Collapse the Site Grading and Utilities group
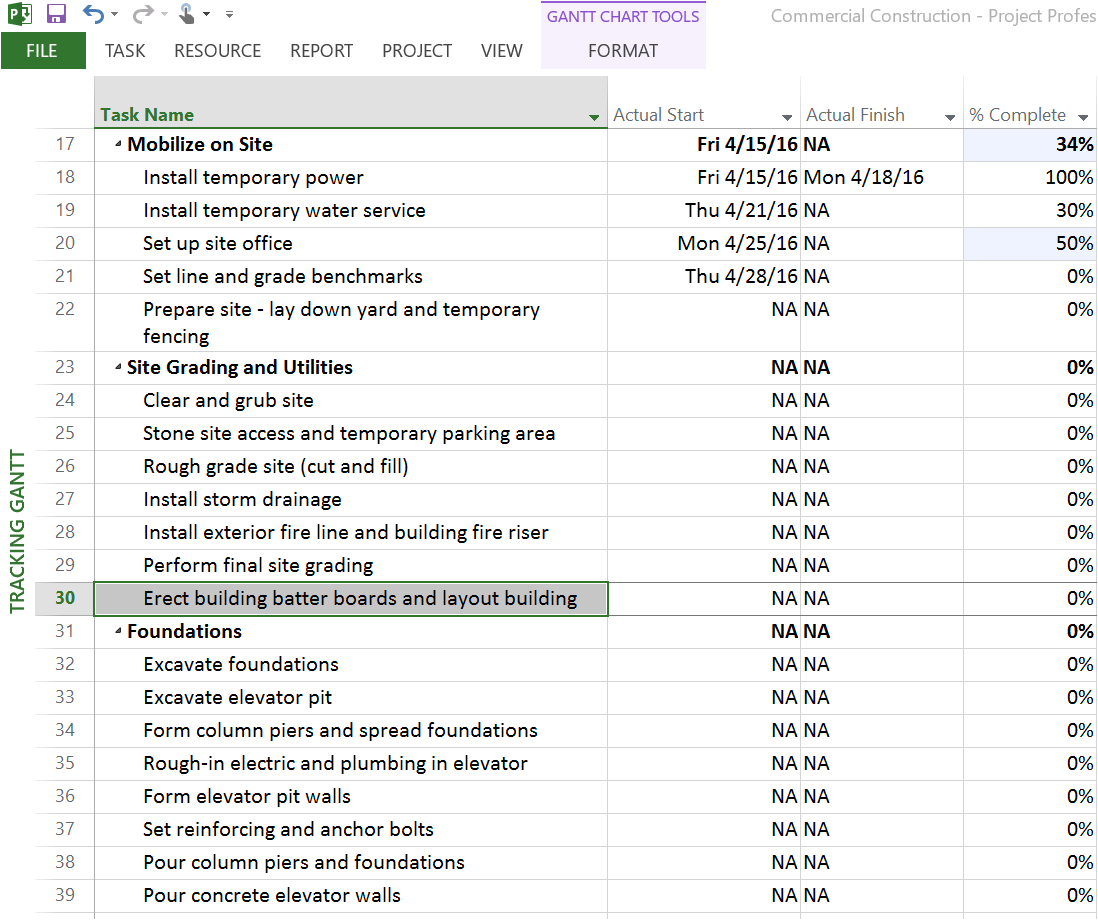The image size is (1098, 920). pos(118,368)
